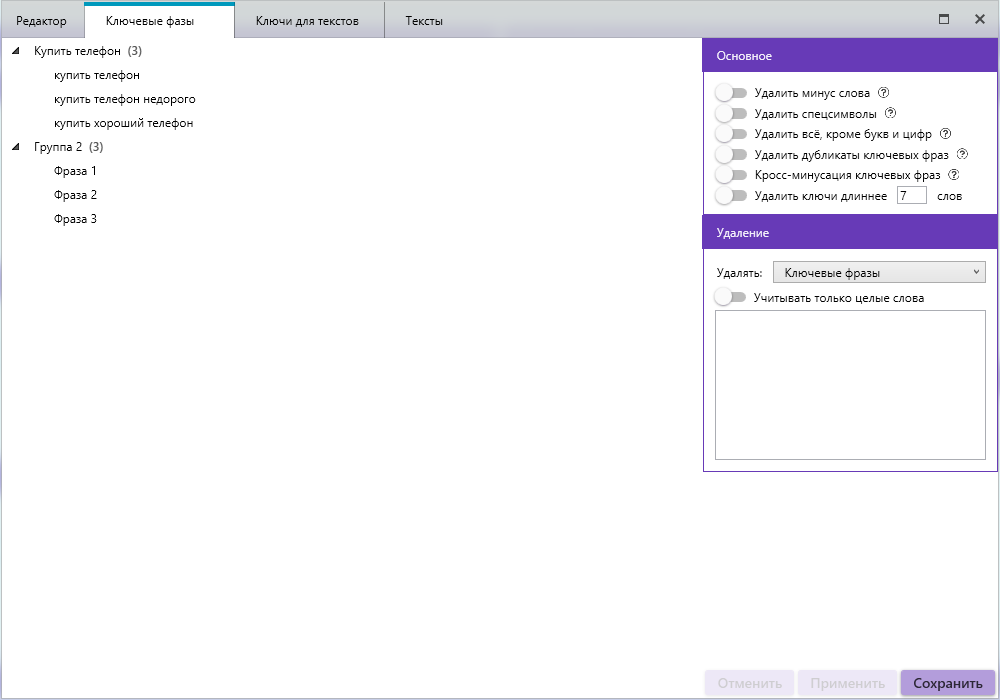The width and height of the screenshot is (1000, 700).
Task: Select the phrase купить телефон недорого
Action: [x=124, y=99]
